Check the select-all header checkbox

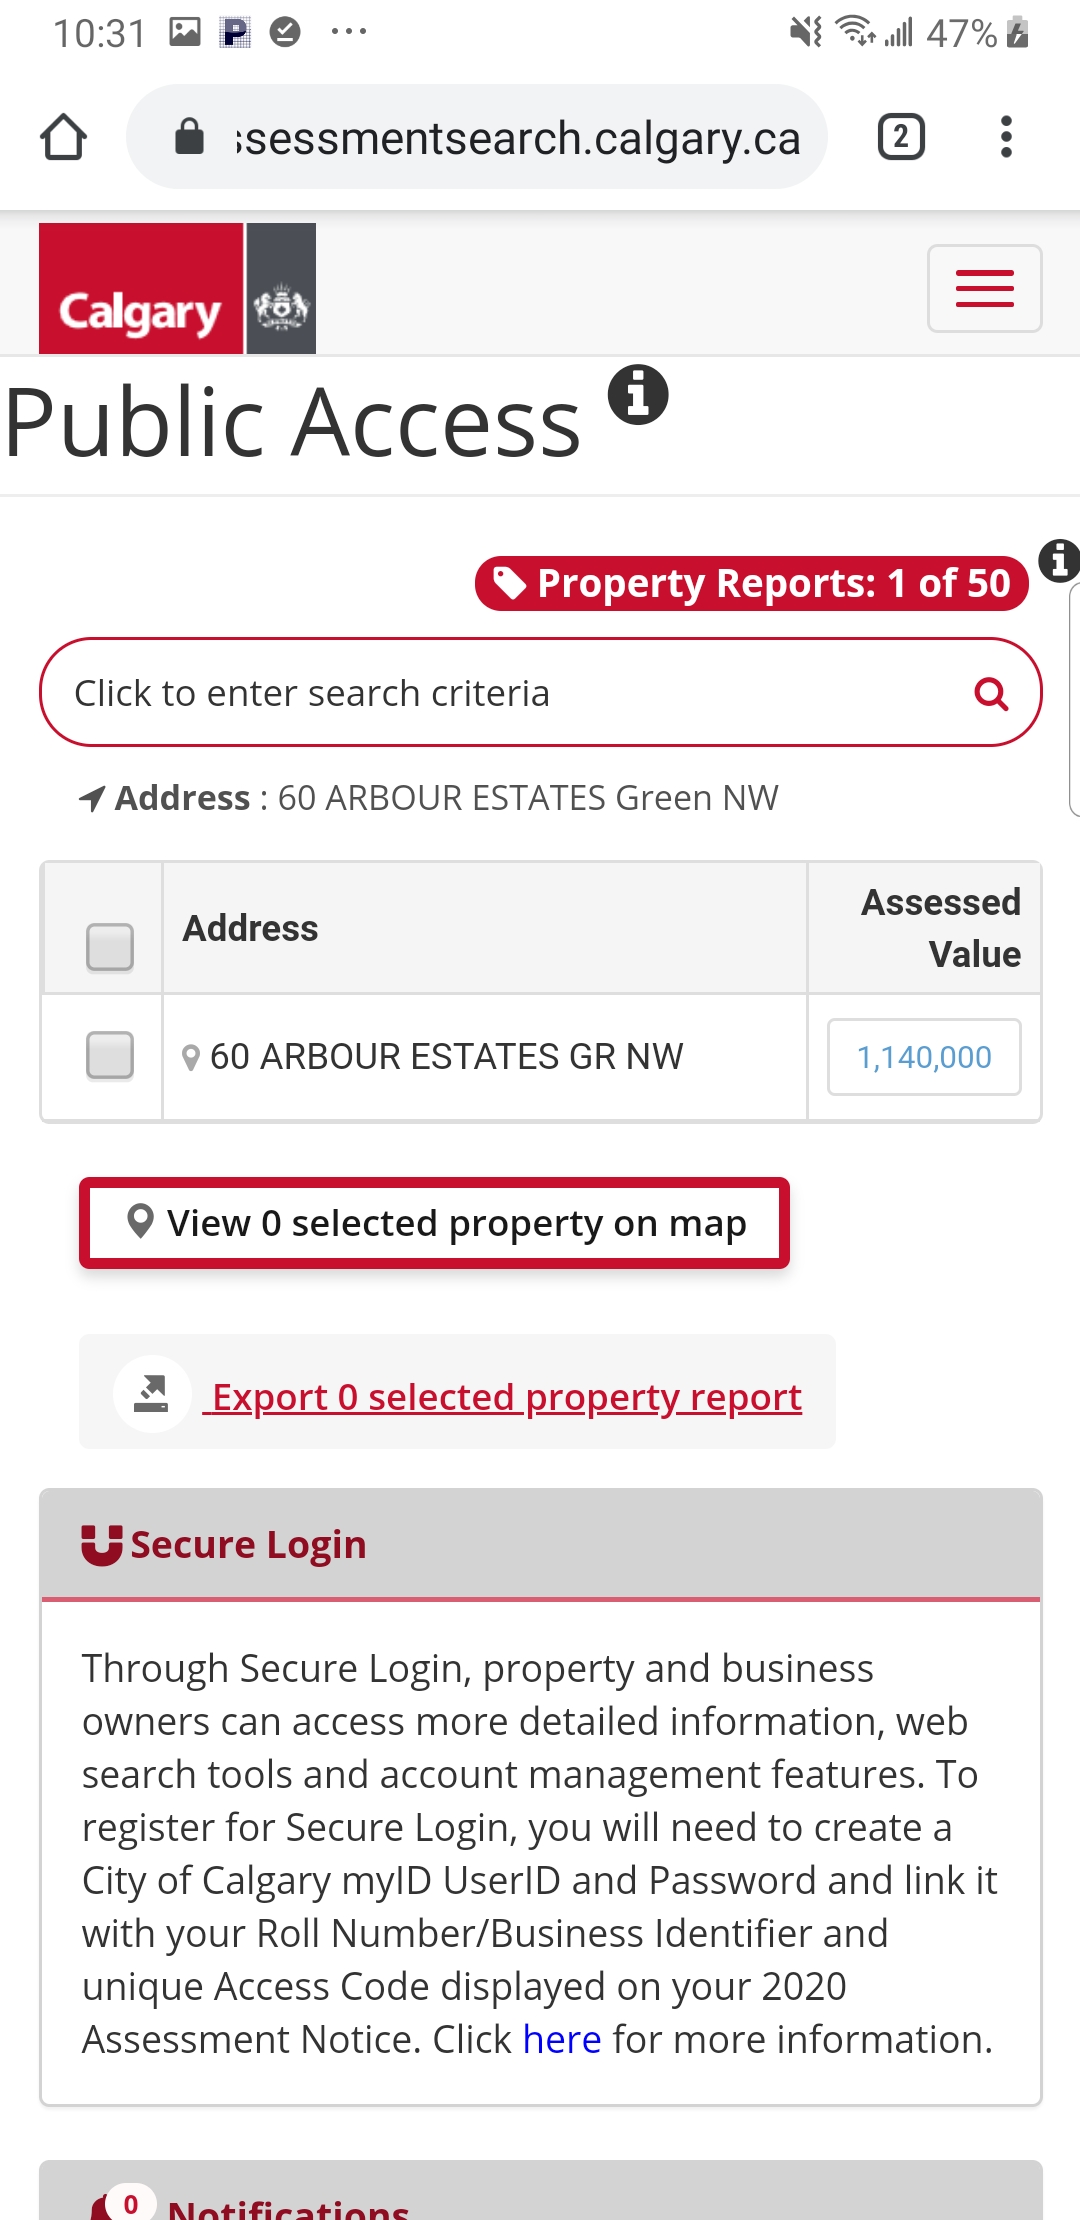pos(110,946)
